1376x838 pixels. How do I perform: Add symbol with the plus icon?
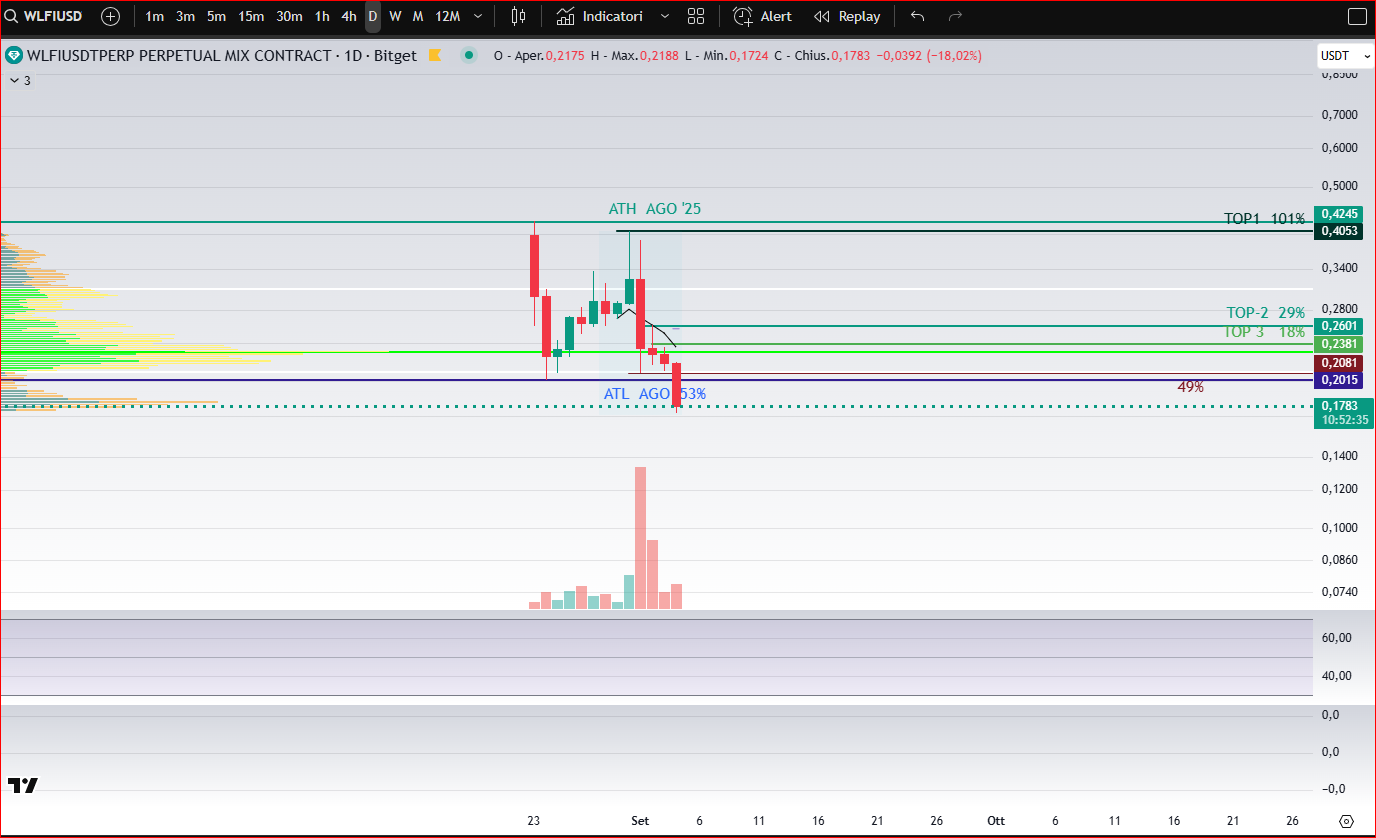point(110,16)
